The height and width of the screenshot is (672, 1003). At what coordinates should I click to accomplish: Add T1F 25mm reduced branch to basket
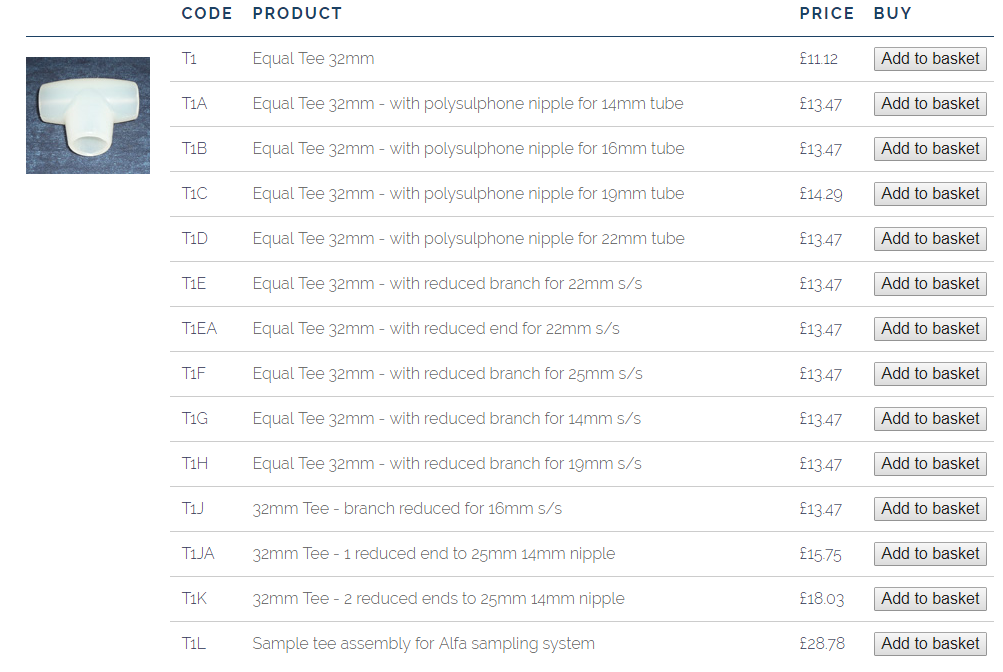(930, 374)
